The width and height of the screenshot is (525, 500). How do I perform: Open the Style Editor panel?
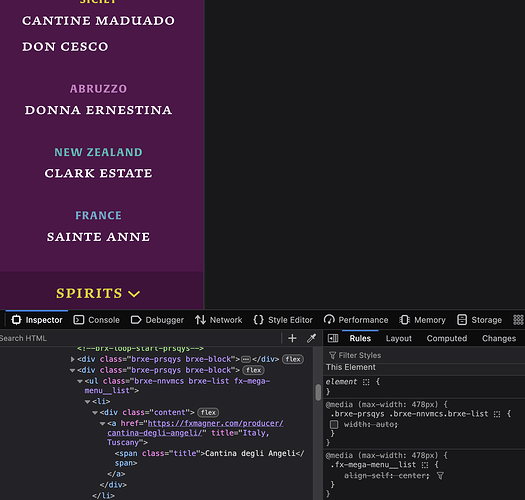tap(283, 320)
